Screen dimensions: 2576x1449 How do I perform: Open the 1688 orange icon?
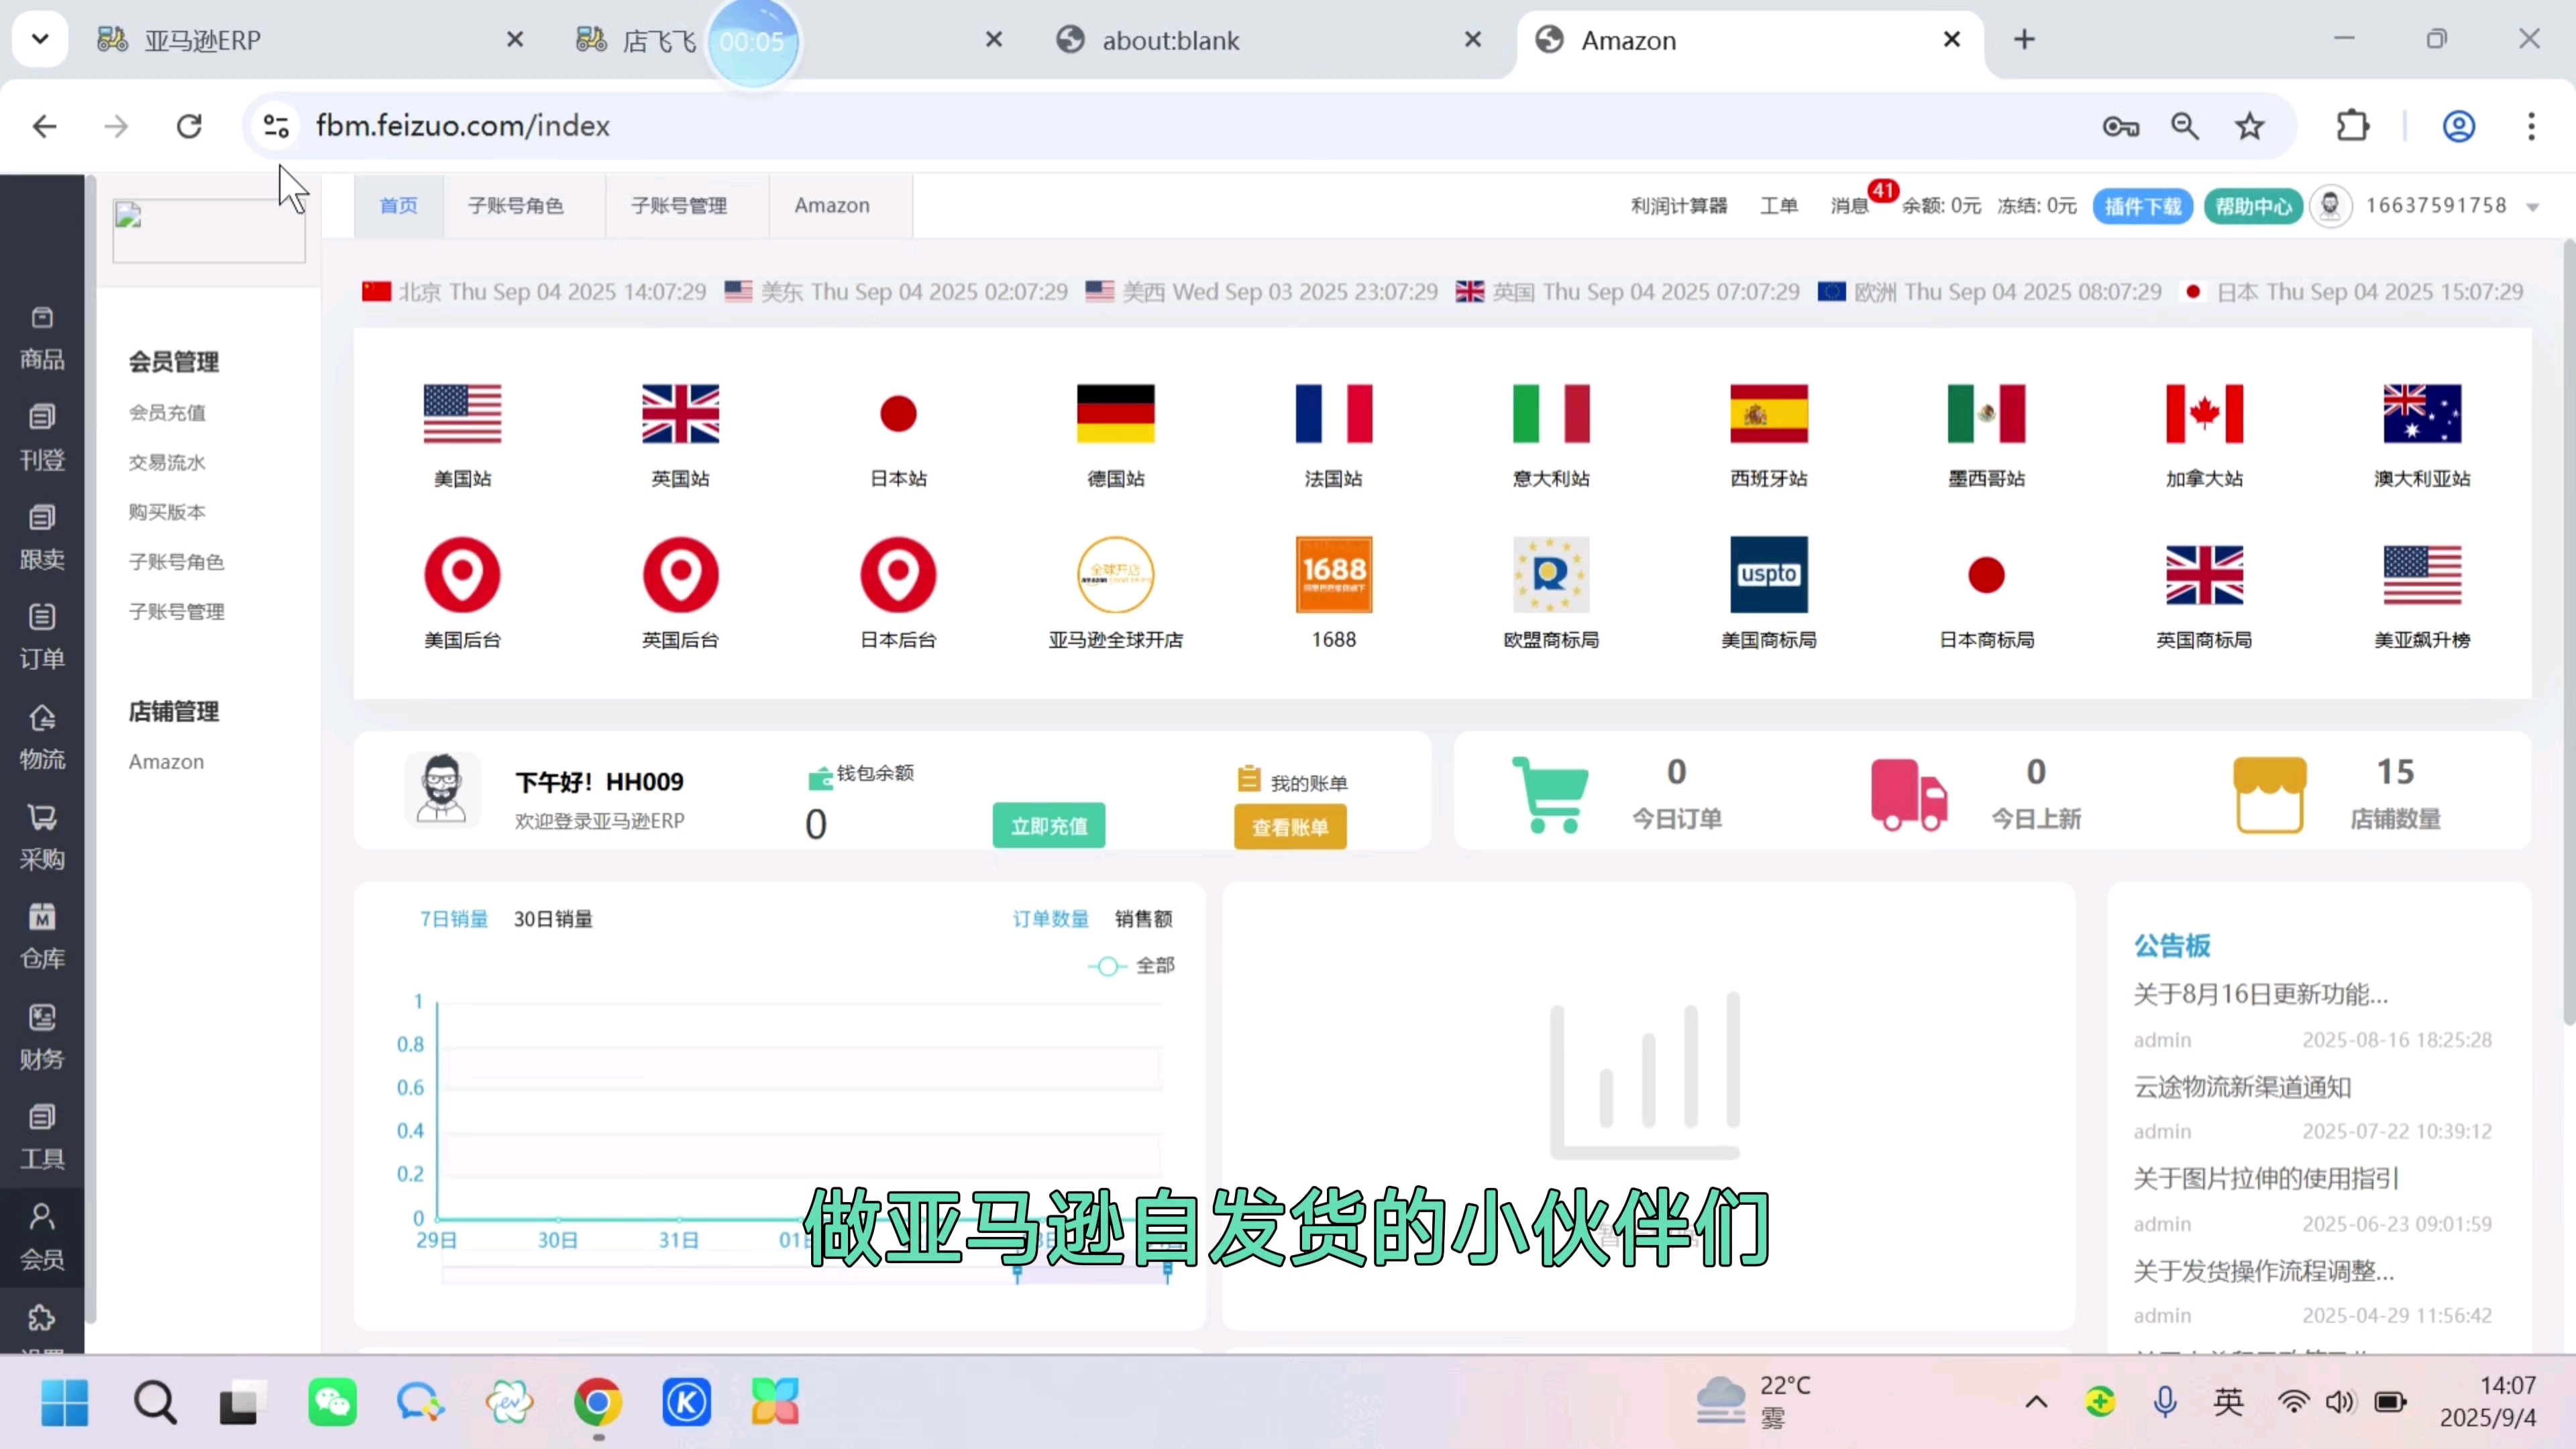coord(1334,575)
